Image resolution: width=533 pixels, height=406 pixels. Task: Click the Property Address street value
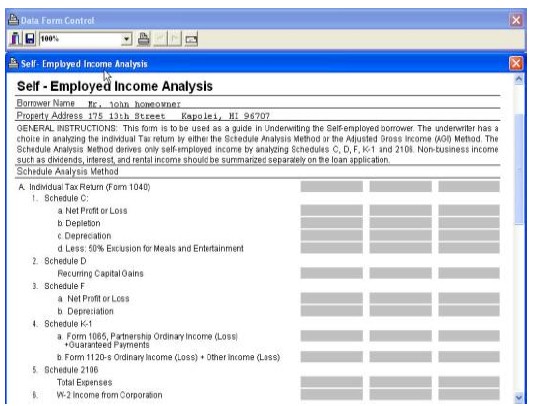tap(126, 116)
